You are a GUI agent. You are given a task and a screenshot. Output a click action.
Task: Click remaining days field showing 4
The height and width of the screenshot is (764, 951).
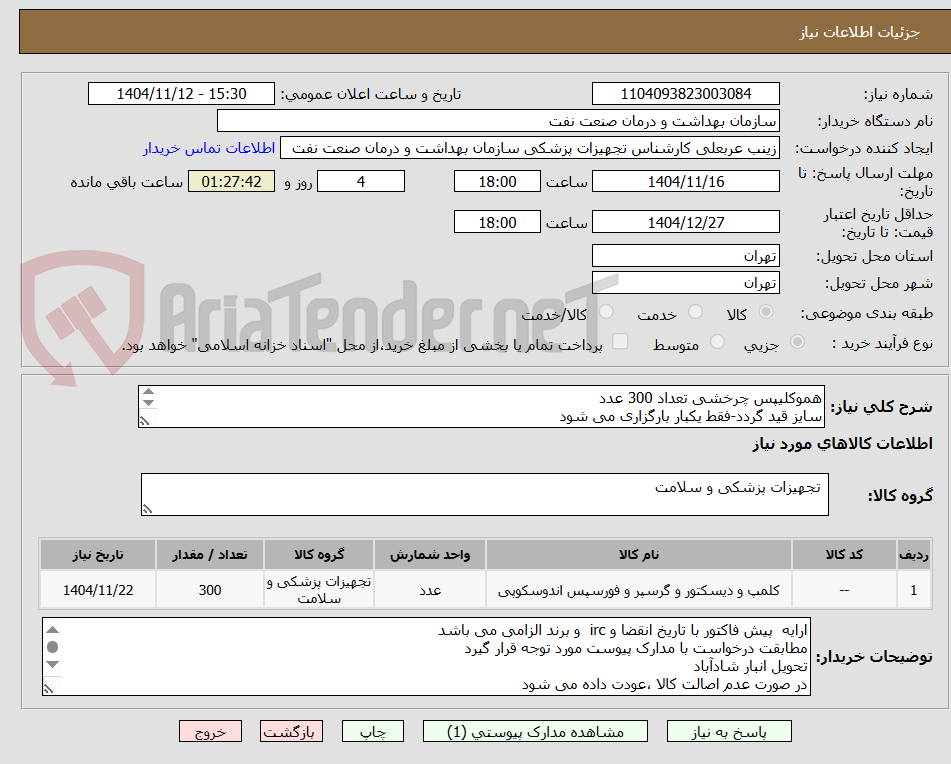click(361, 181)
